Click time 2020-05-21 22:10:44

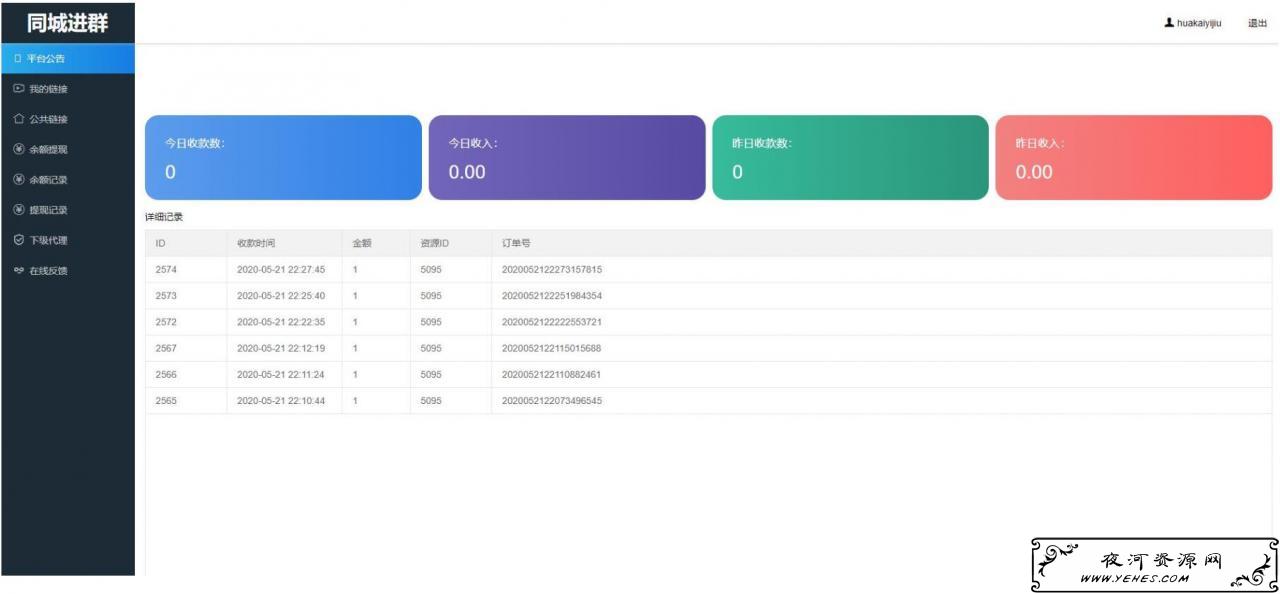coord(281,400)
